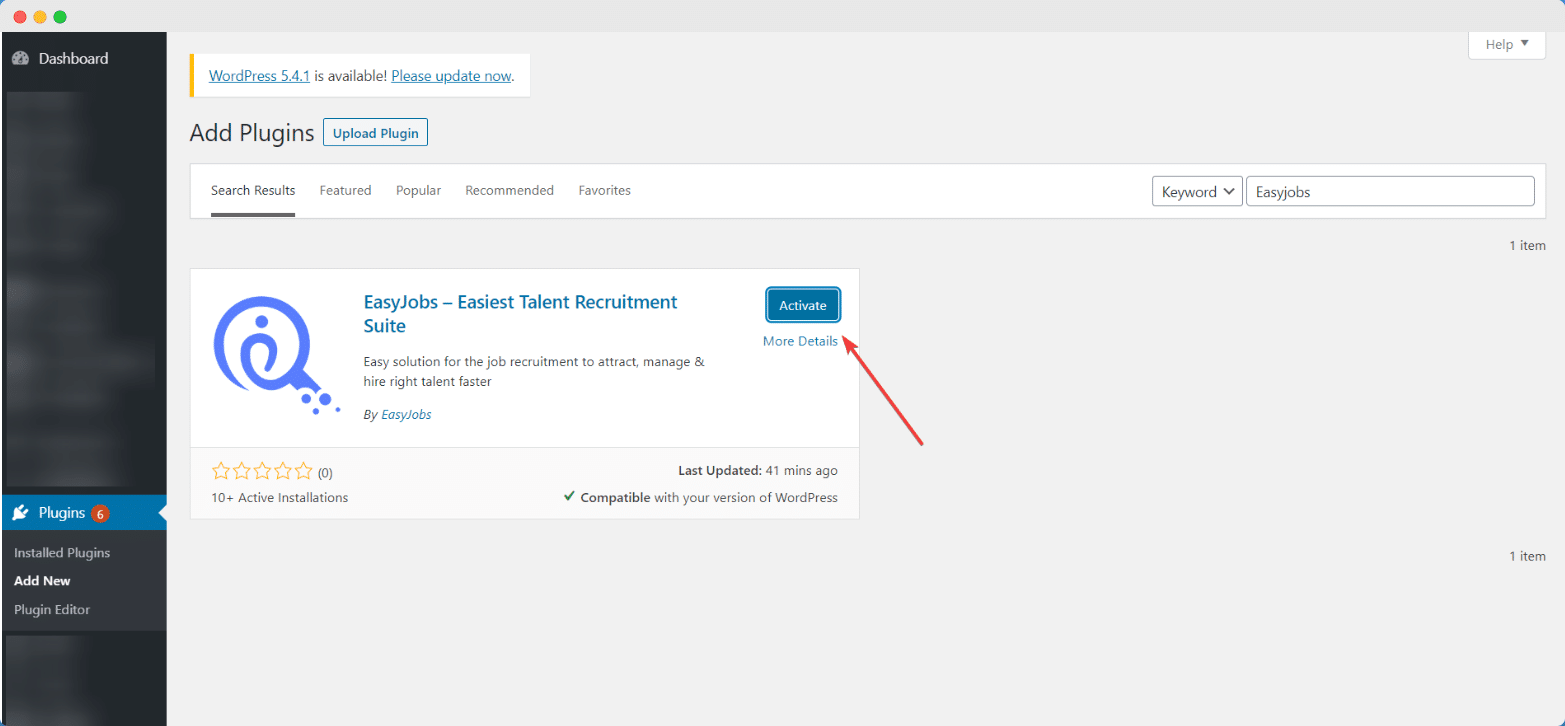Screen dimensions: 1565x726
Task: Open Plugin Editor submenu item
Action: pos(52,609)
